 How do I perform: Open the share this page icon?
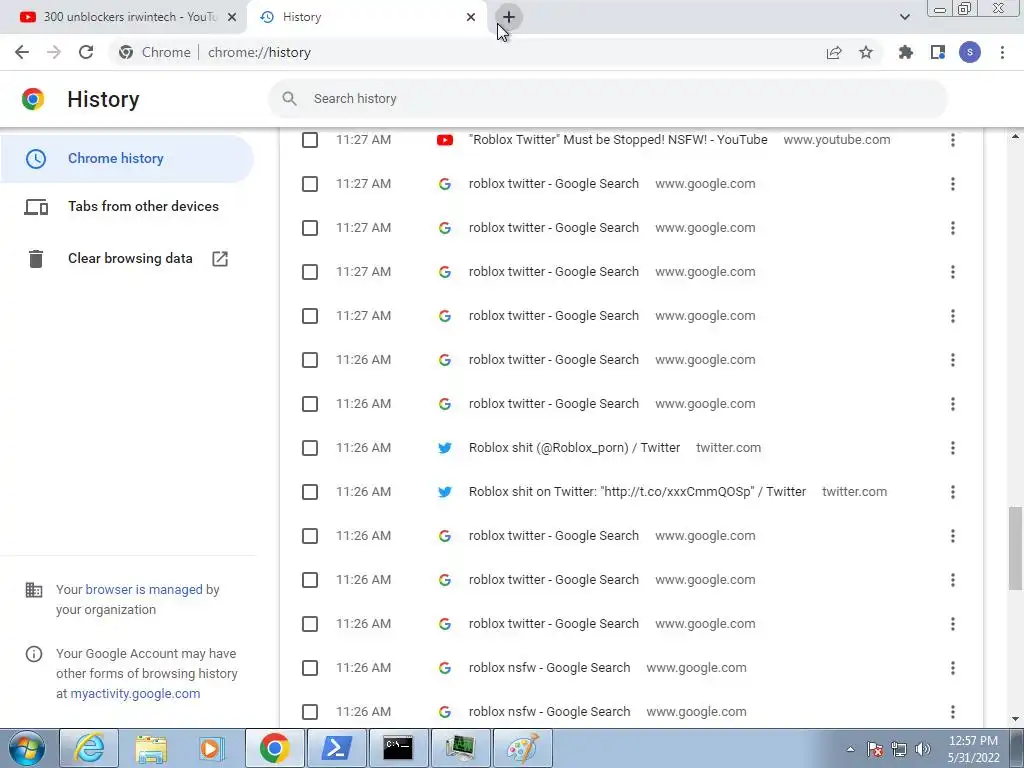tap(834, 52)
